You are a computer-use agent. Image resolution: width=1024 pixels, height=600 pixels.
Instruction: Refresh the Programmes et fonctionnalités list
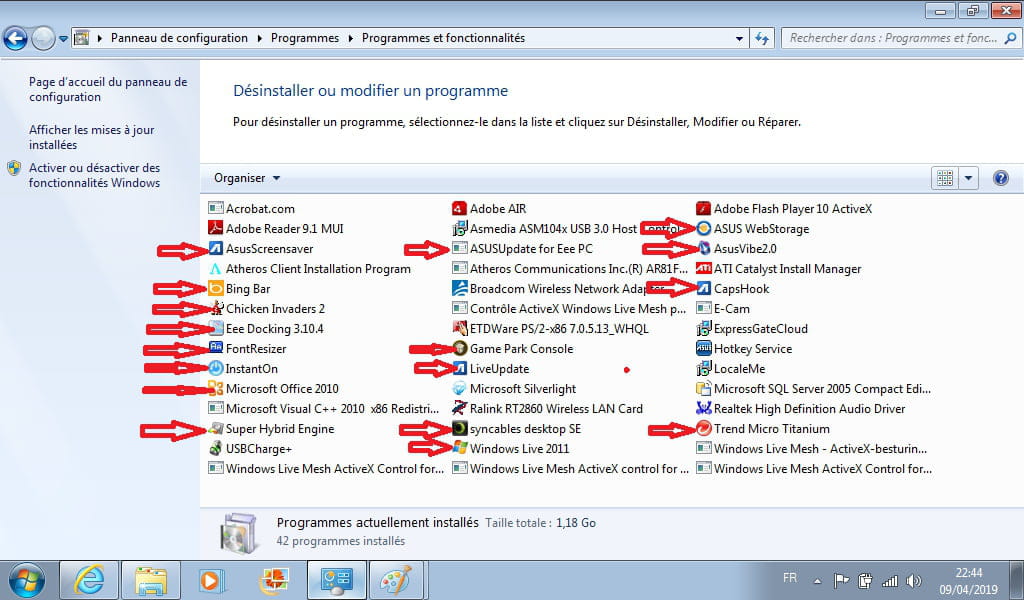pos(761,38)
